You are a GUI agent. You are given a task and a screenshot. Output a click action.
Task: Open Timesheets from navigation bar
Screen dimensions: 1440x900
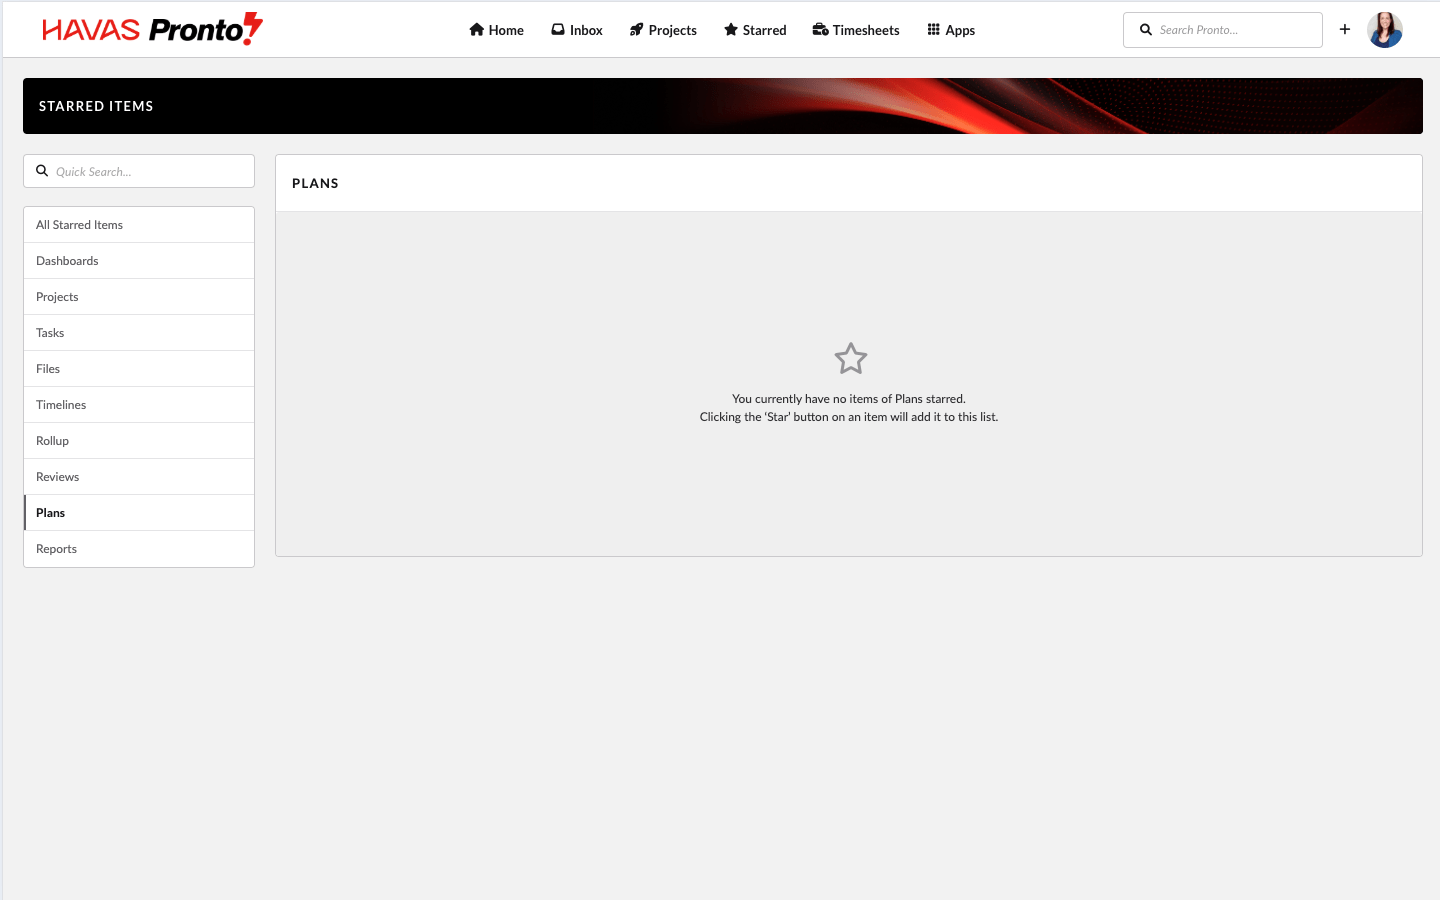point(856,30)
